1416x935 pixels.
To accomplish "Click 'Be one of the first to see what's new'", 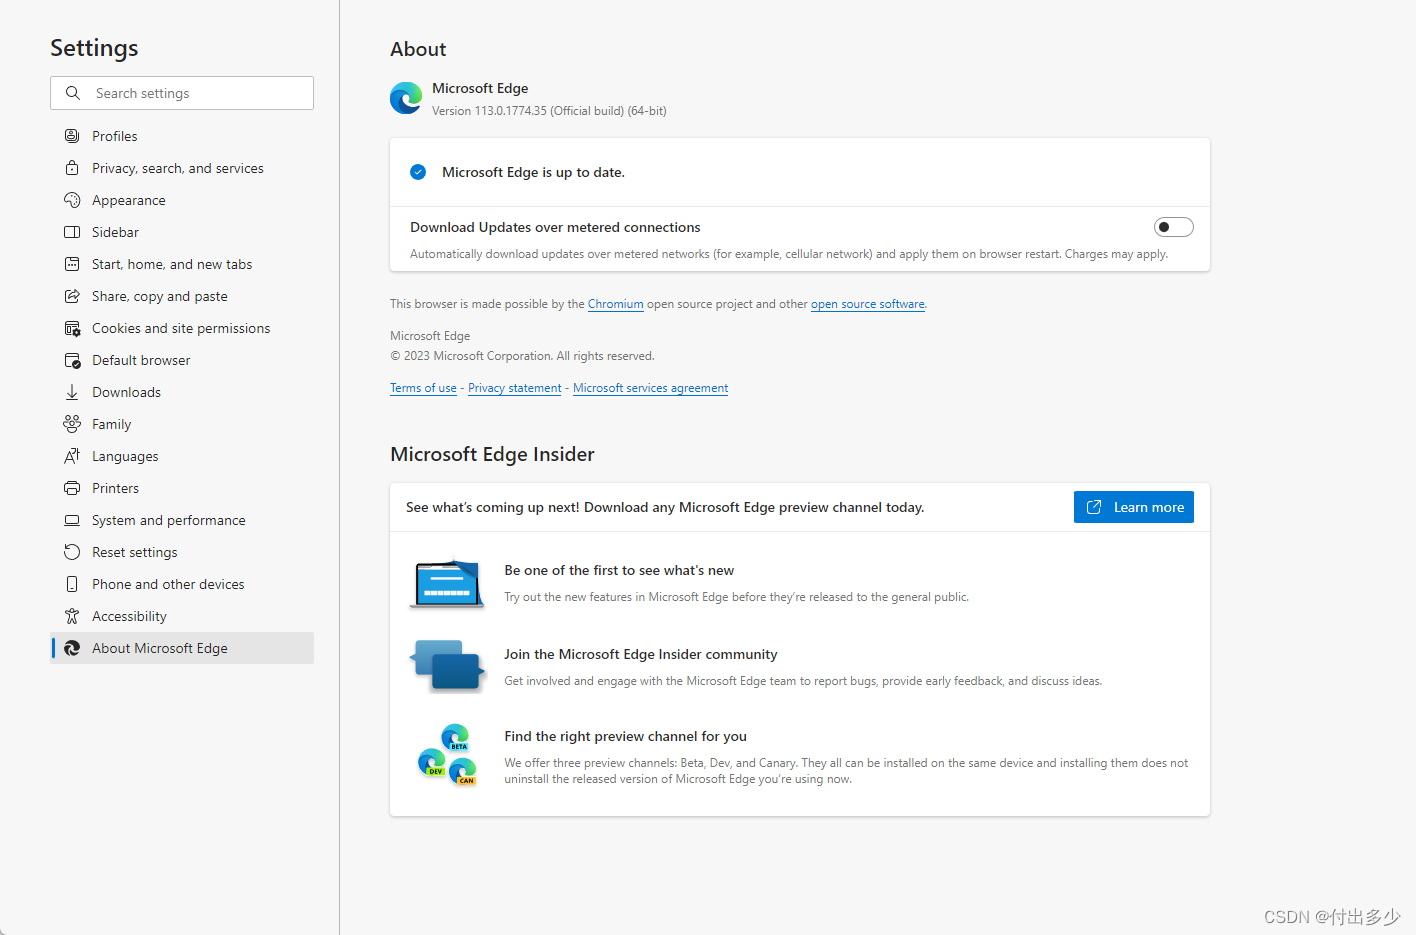I will tap(619, 570).
